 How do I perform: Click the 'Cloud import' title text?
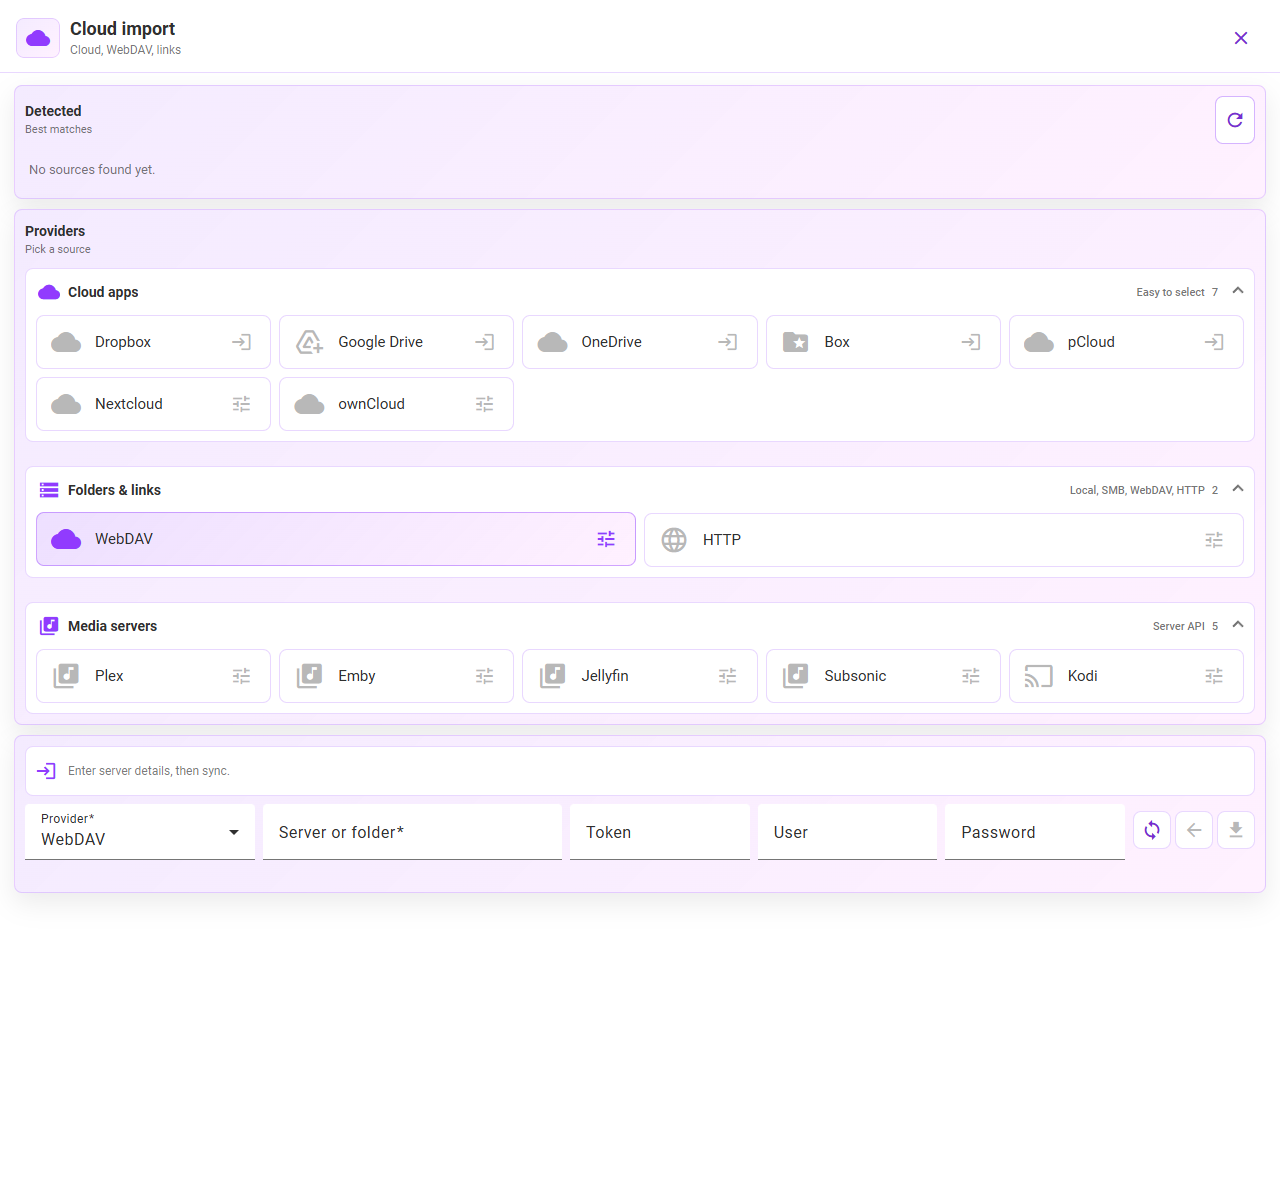pos(122,29)
